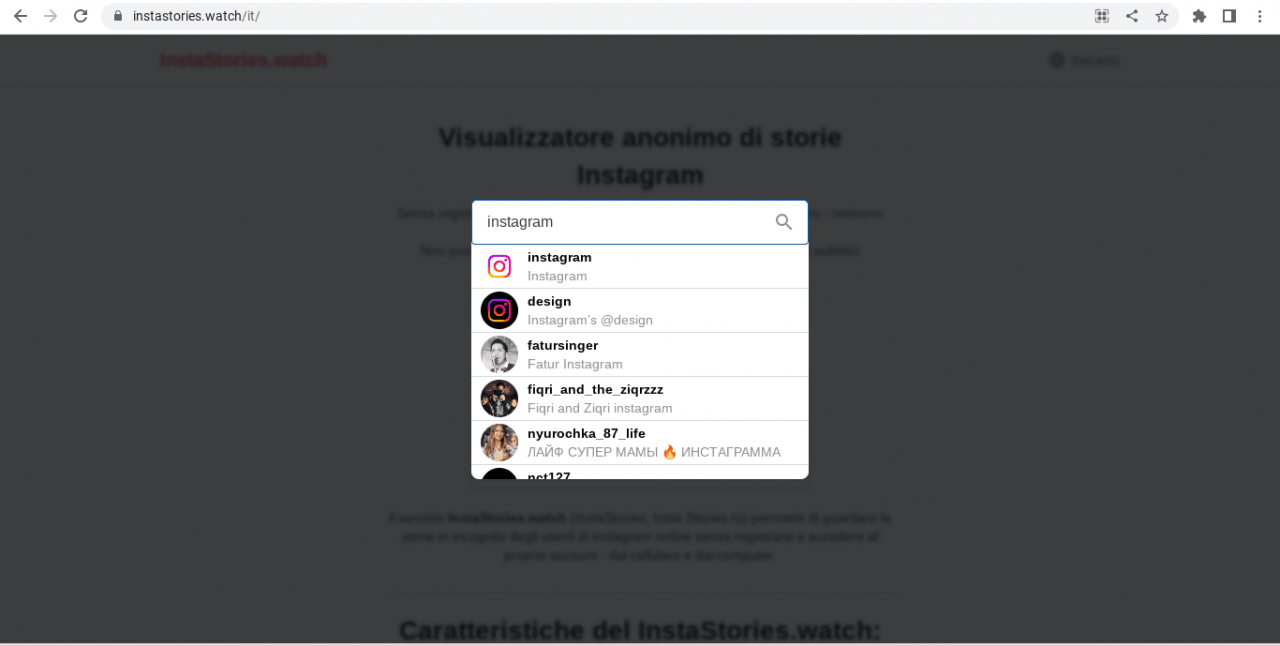The width and height of the screenshot is (1280, 646).
Task: Open the InstaStories.watch logo link
Action: pos(244,60)
